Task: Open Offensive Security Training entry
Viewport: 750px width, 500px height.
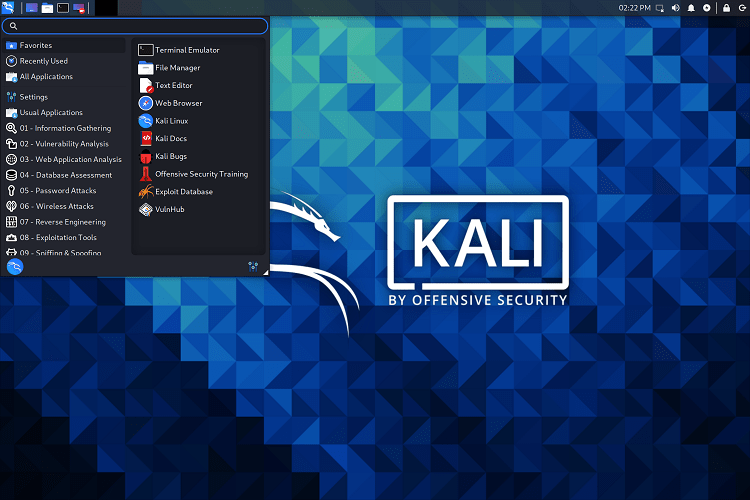Action: [199, 174]
